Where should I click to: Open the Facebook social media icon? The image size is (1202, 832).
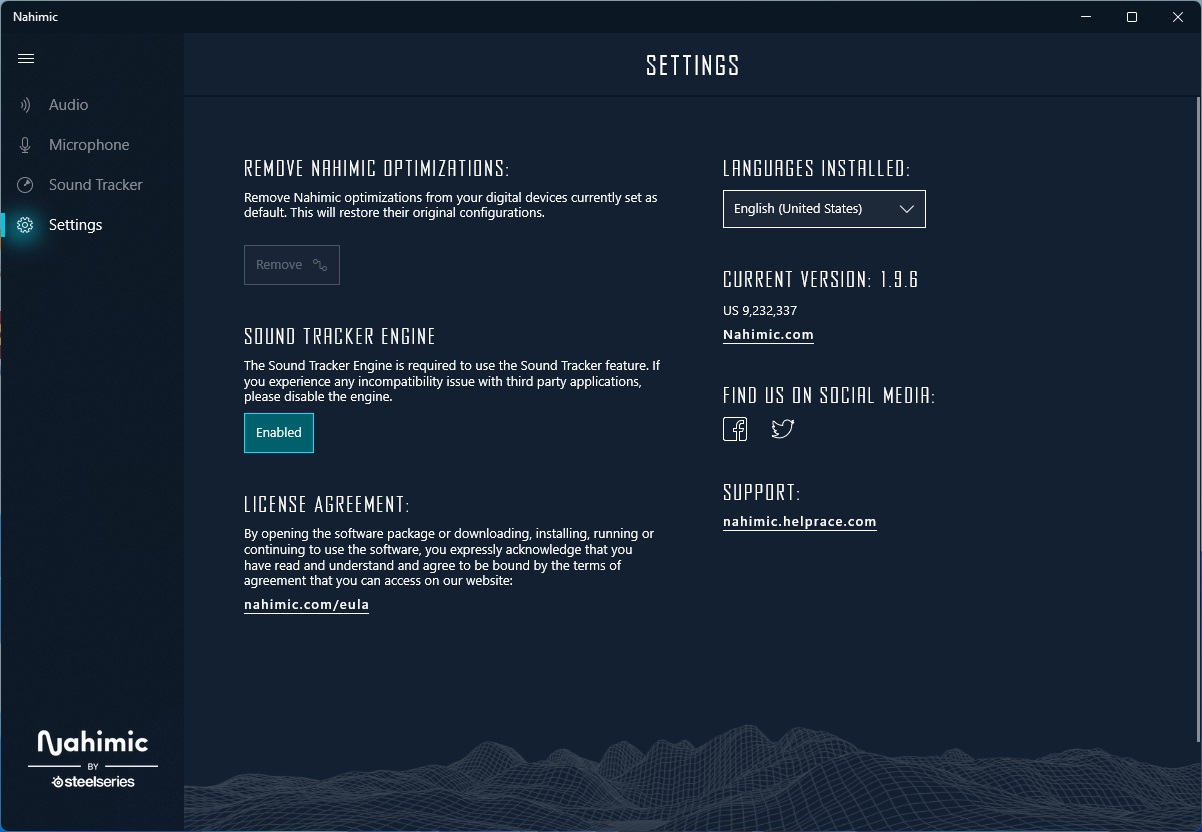(735, 429)
